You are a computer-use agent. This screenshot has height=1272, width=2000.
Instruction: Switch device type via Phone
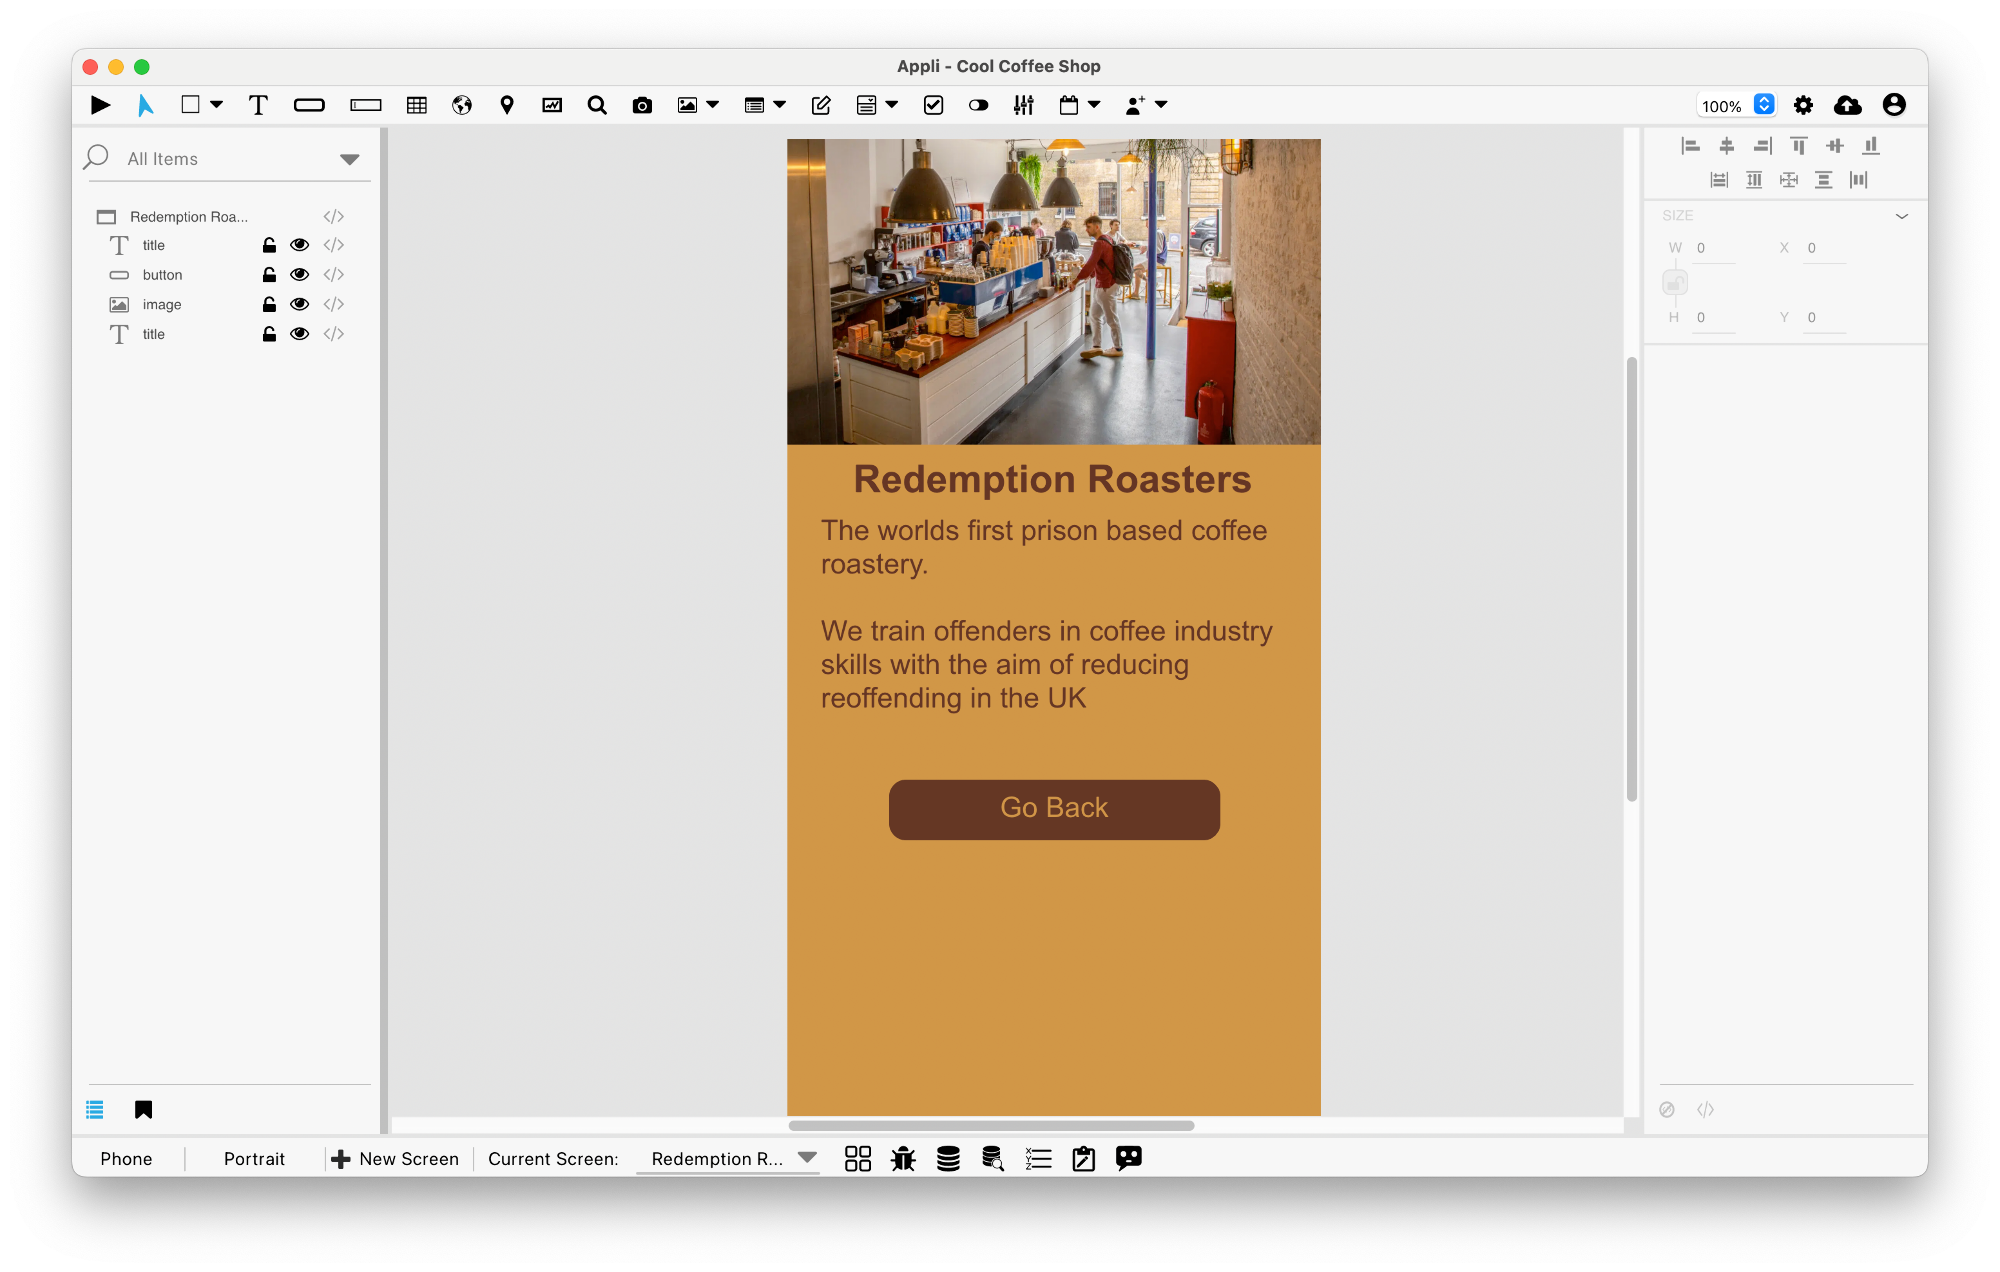[x=126, y=1159]
